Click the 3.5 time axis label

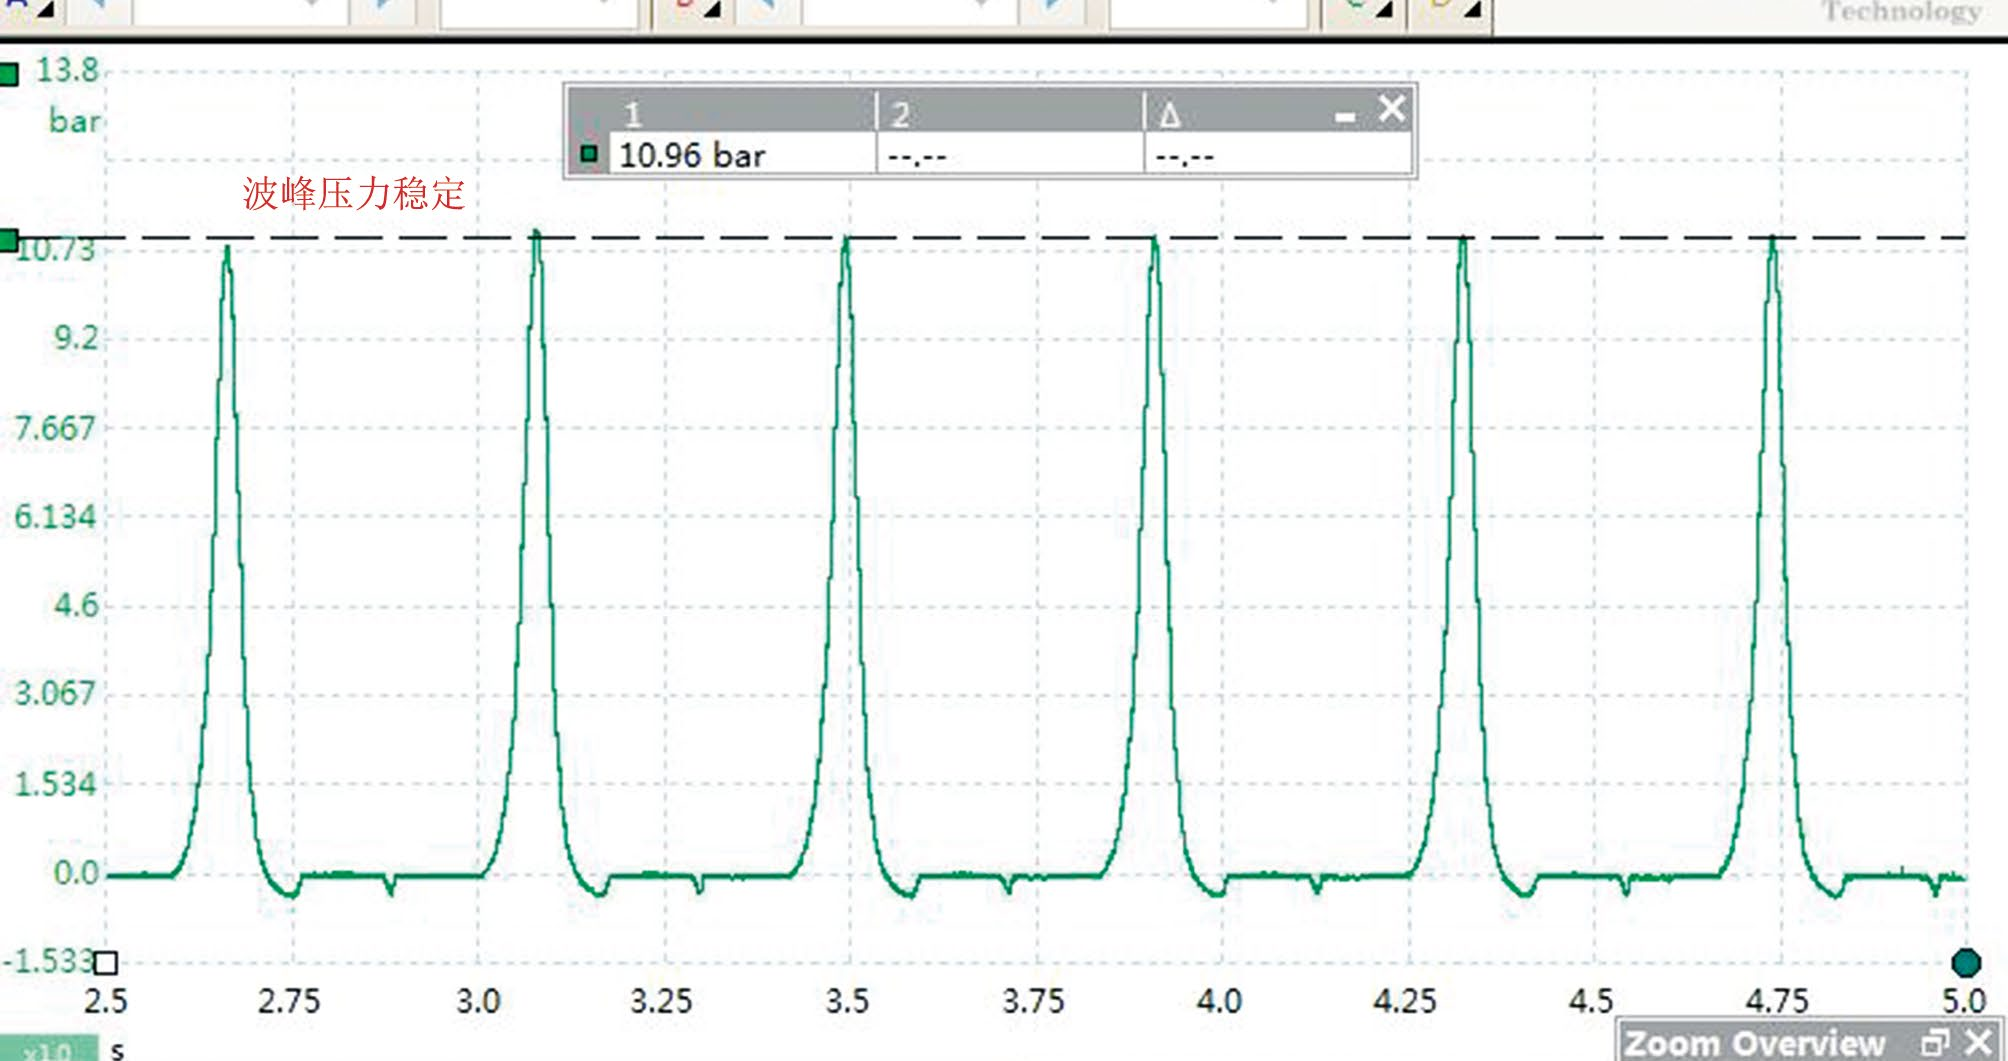[x=848, y=1001]
